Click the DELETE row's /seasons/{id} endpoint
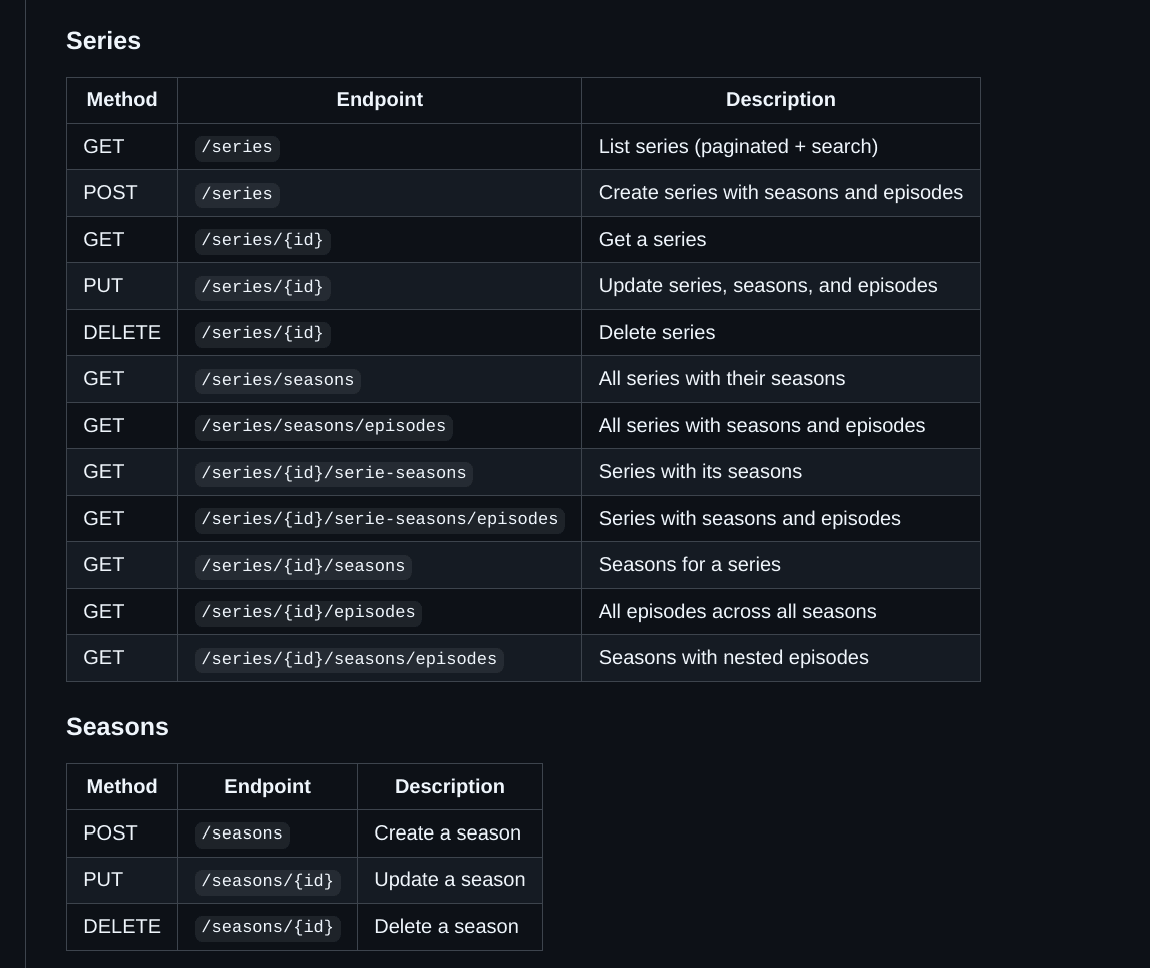The width and height of the screenshot is (1150, 968). [267, 928]
